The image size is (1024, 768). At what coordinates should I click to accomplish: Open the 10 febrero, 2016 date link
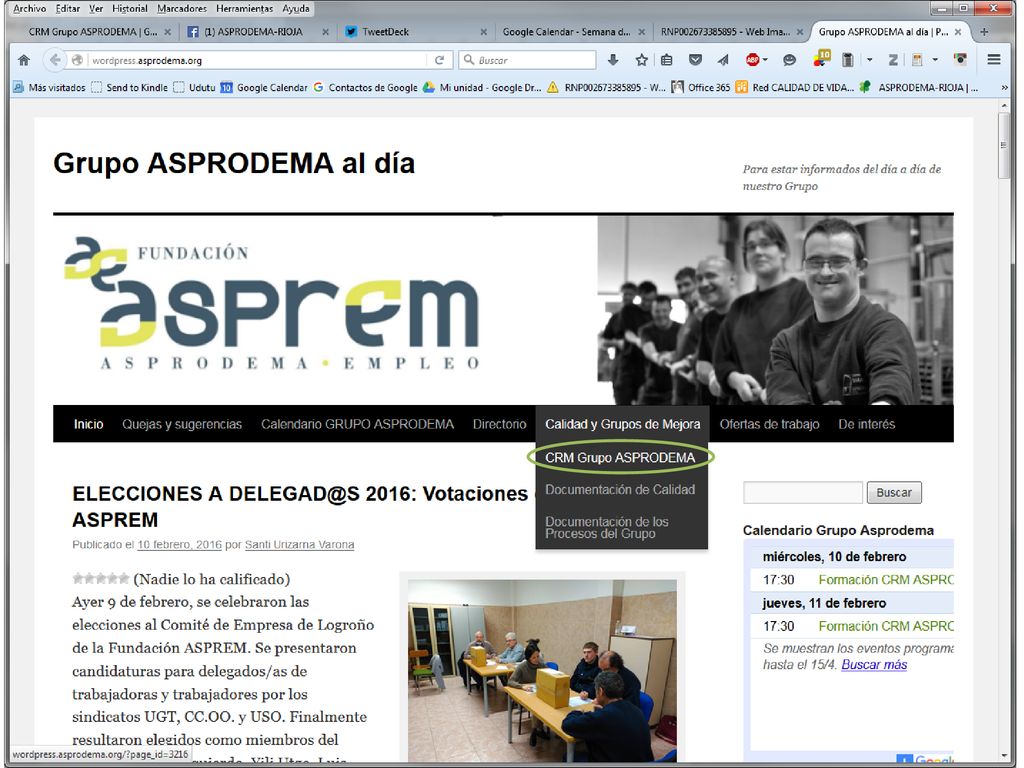point(180,545)
